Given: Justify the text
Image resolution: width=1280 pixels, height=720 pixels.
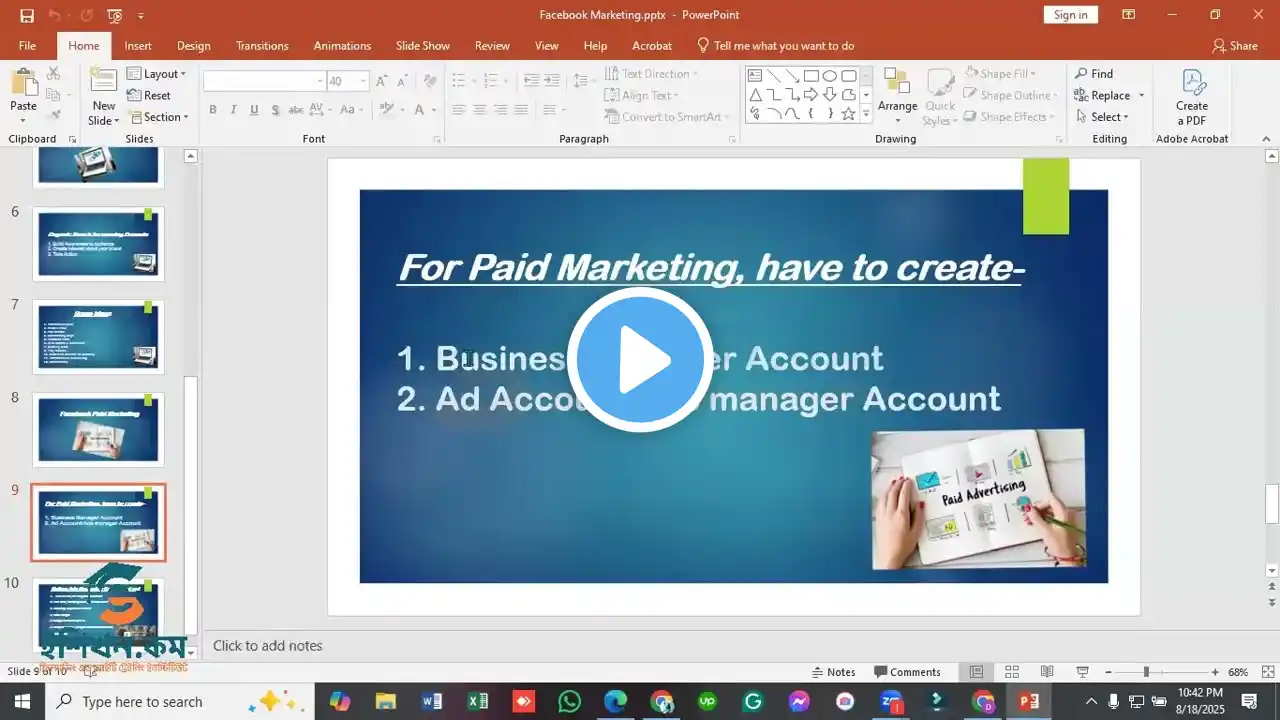Looking at the screenshot, I should [x=521, y=110].
